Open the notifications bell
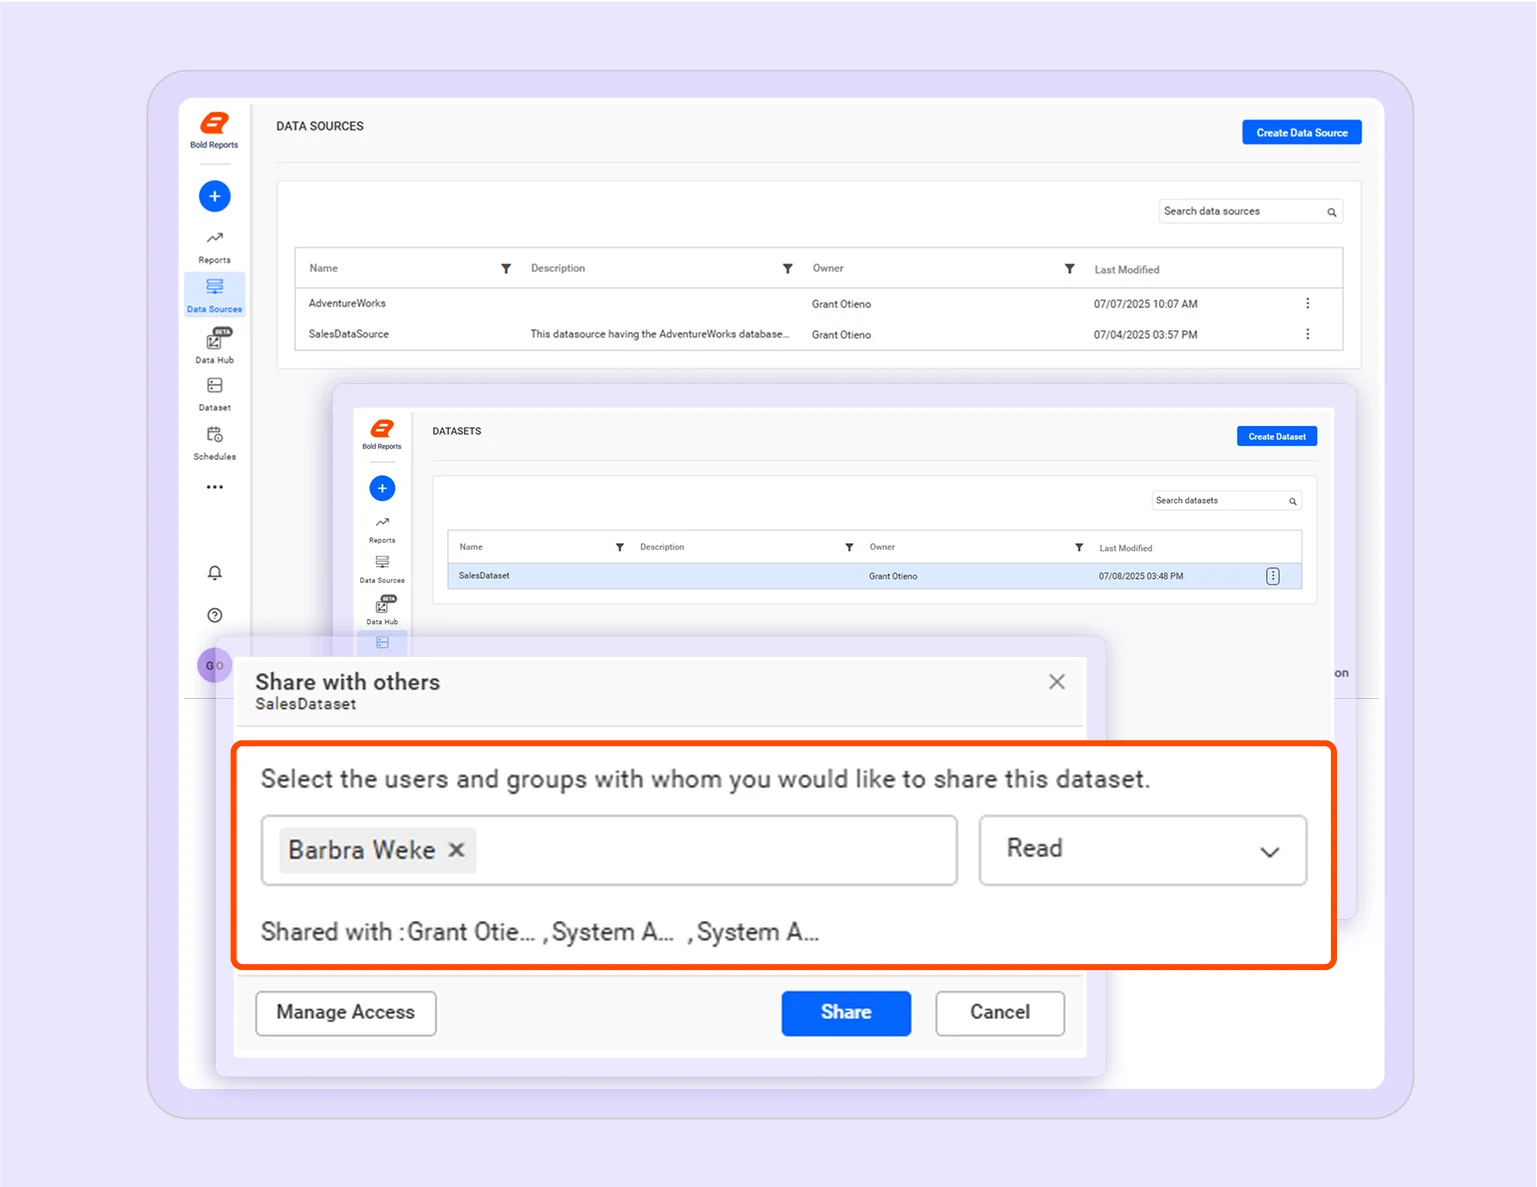 click(213, 573)
